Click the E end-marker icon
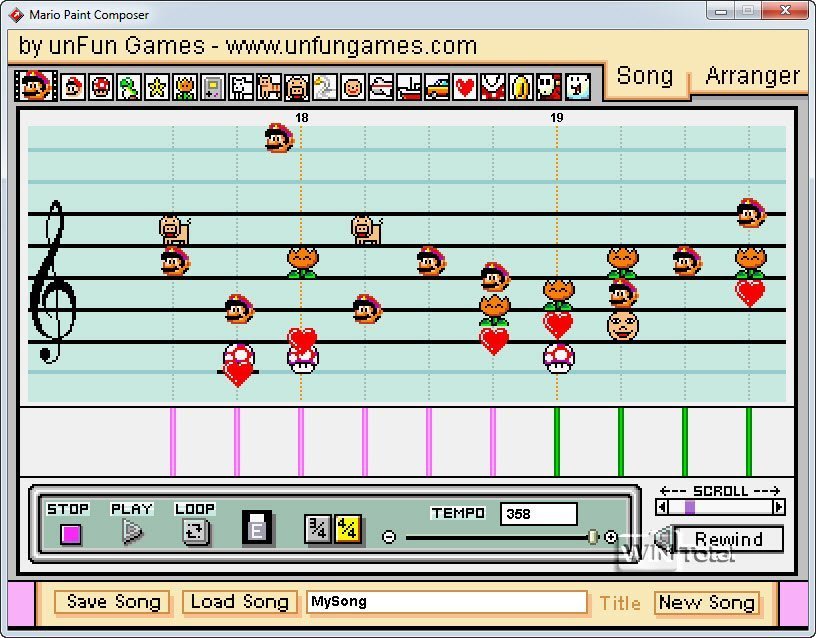Viewport: 816px width, 638px height. tap(257, 528)
